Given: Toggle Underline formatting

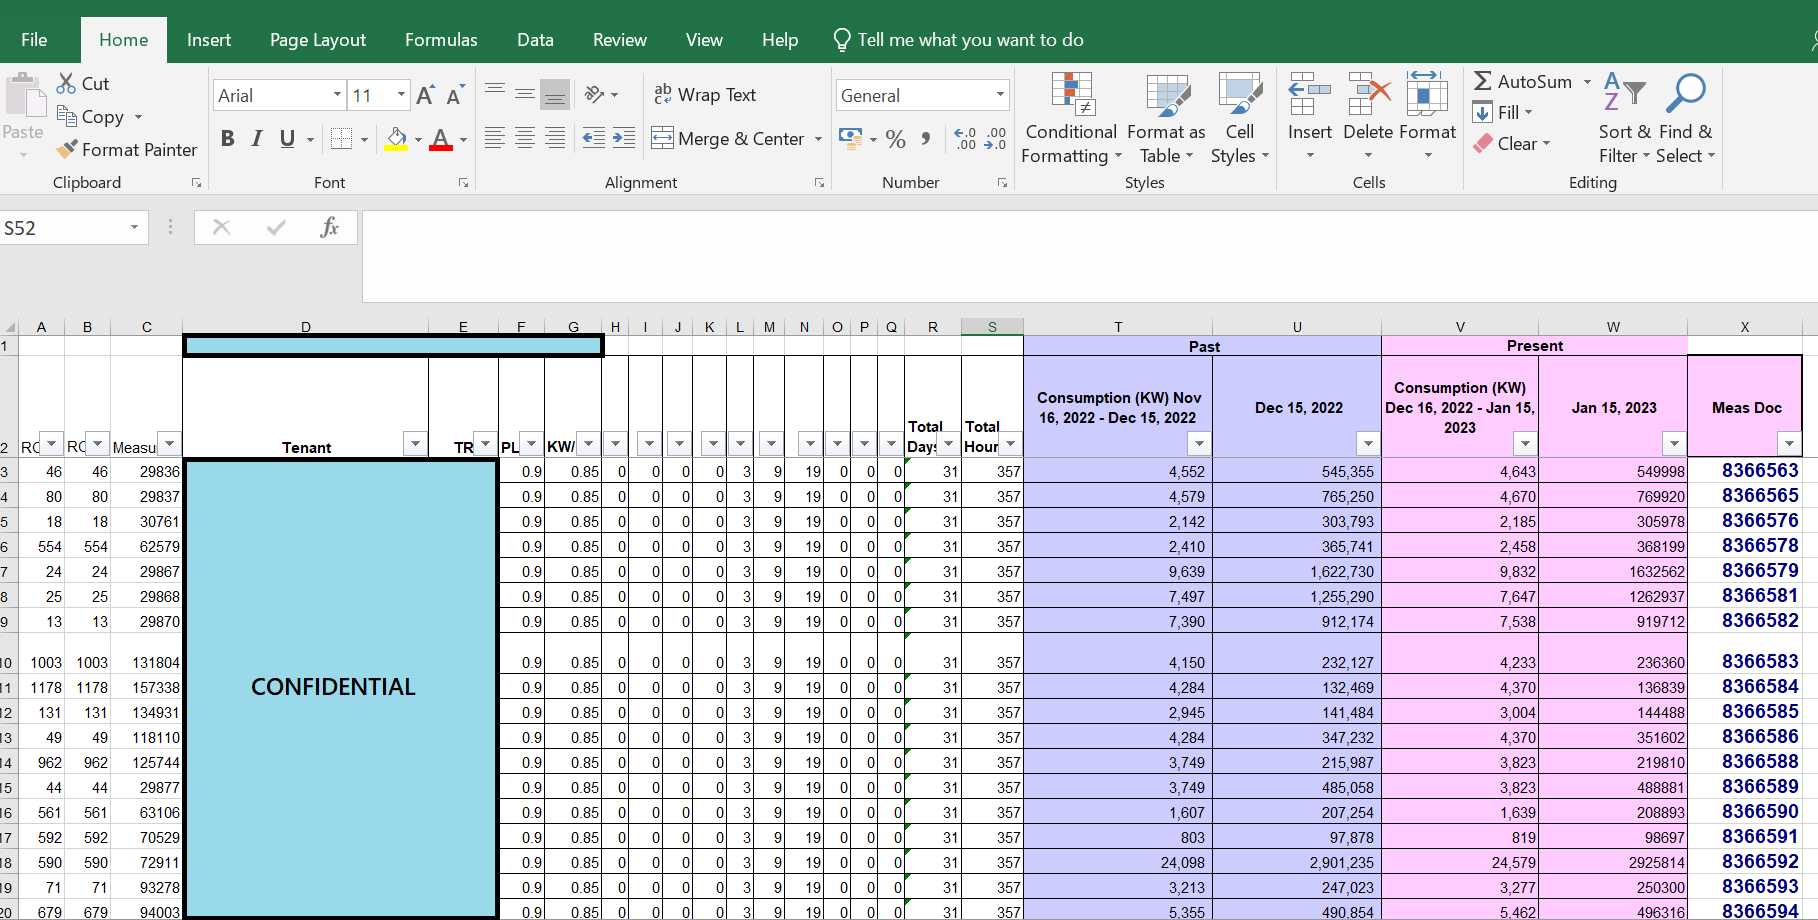Looking at the screenshot, I should coord(287,139).
